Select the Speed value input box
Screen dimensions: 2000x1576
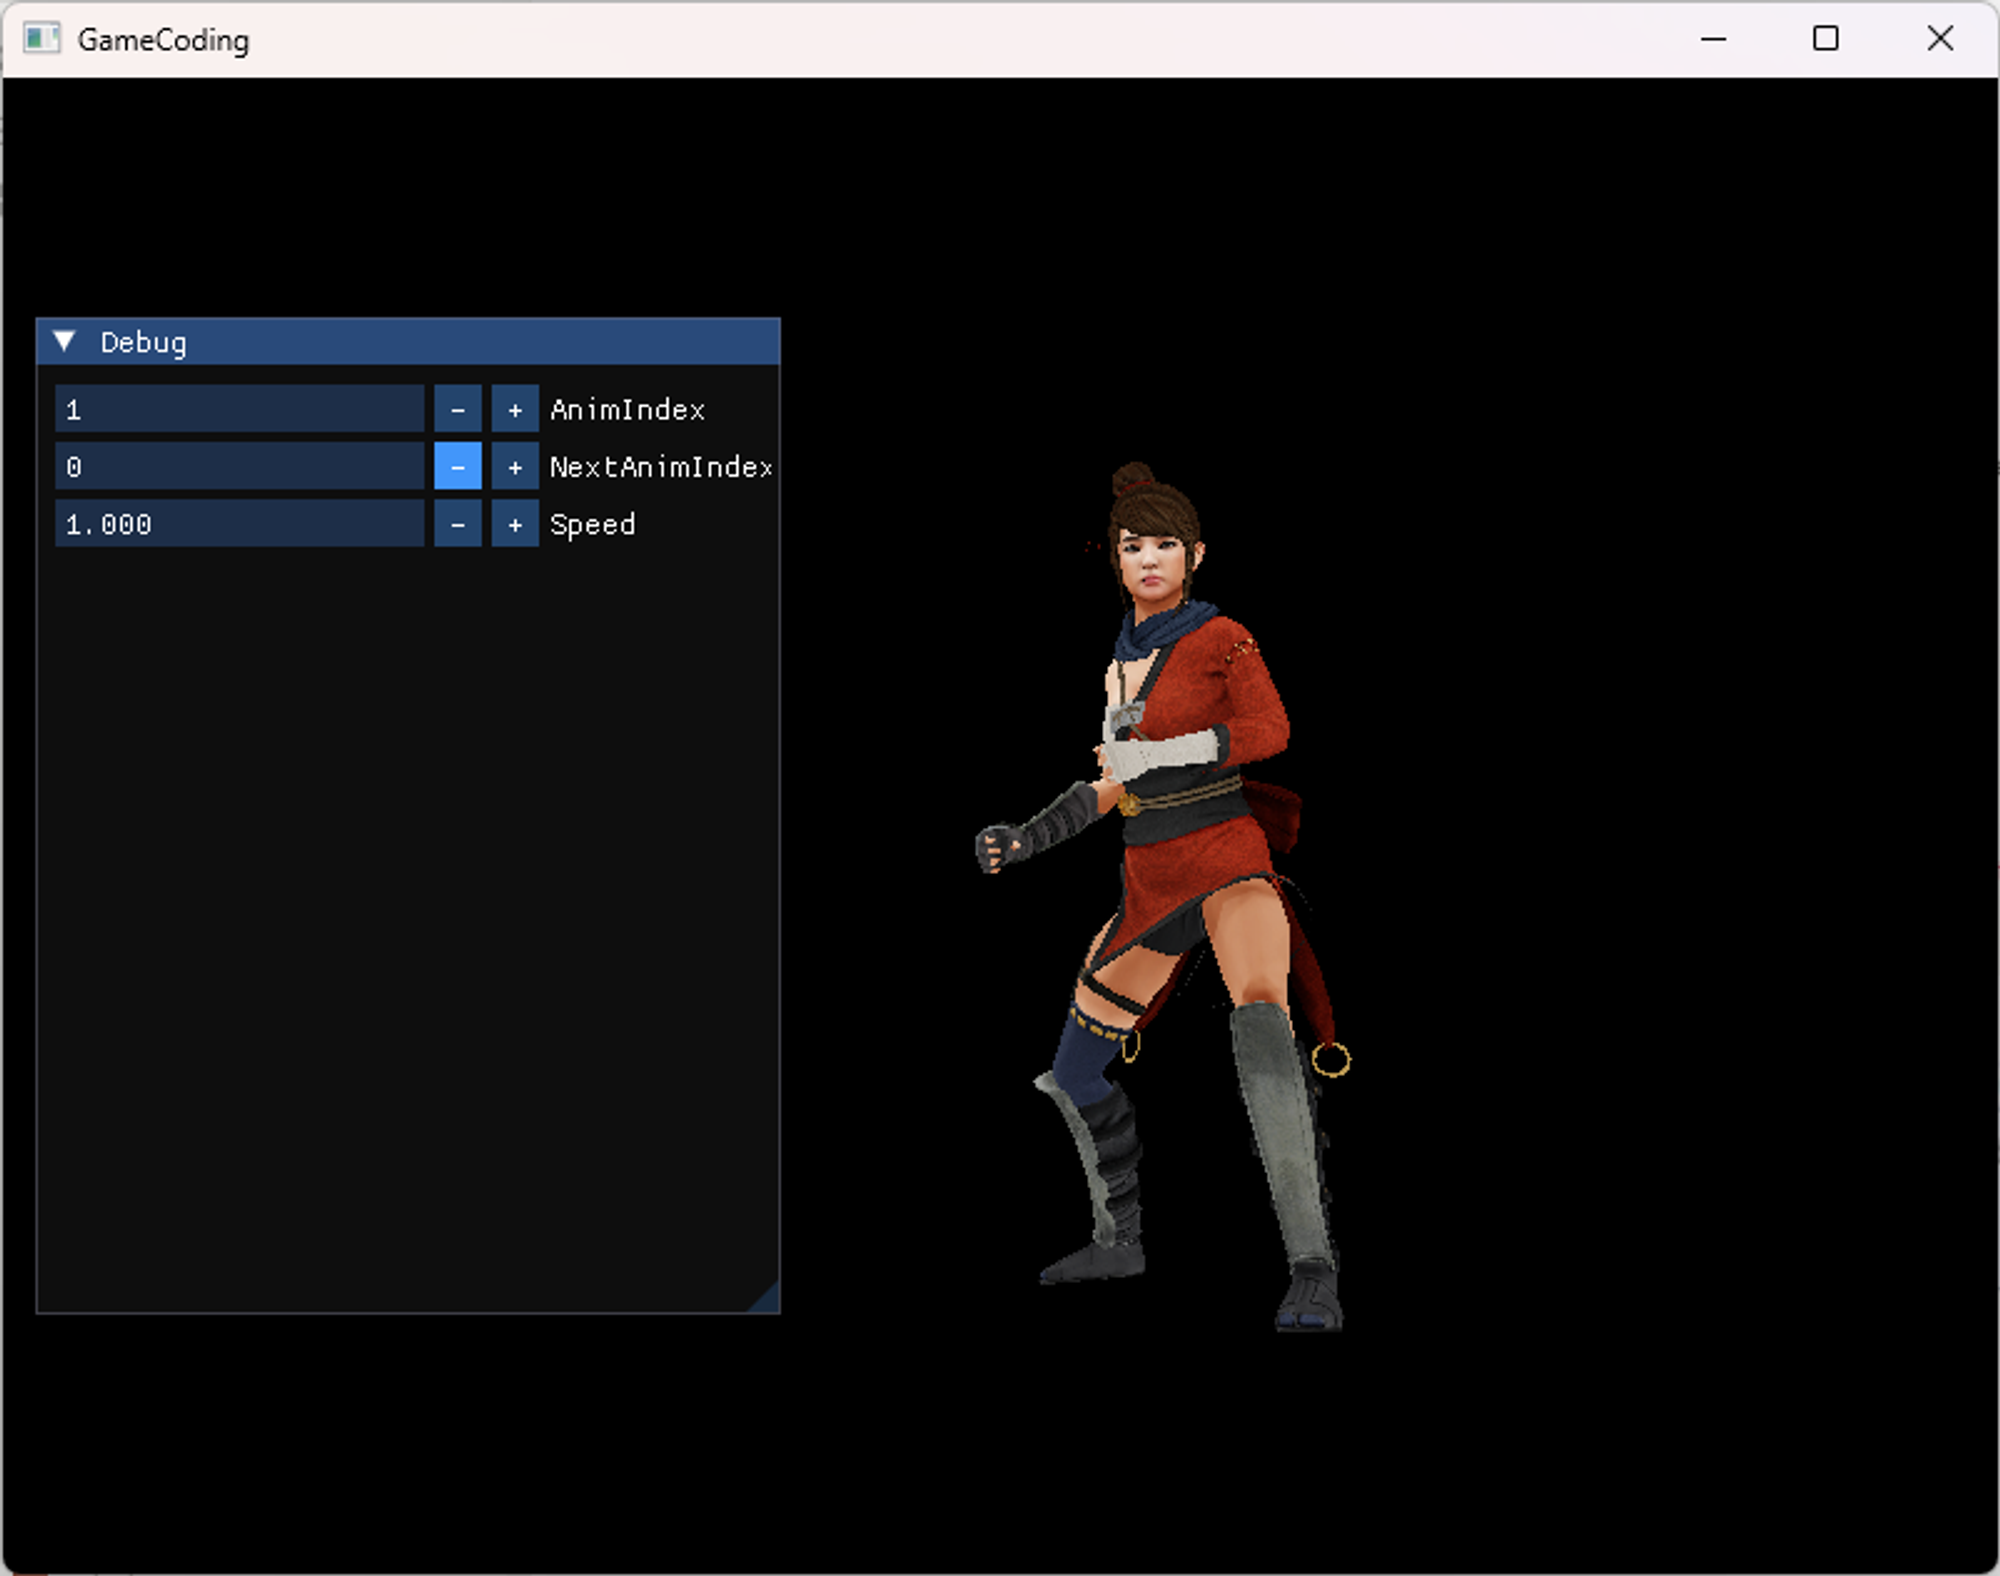(240, 525)
